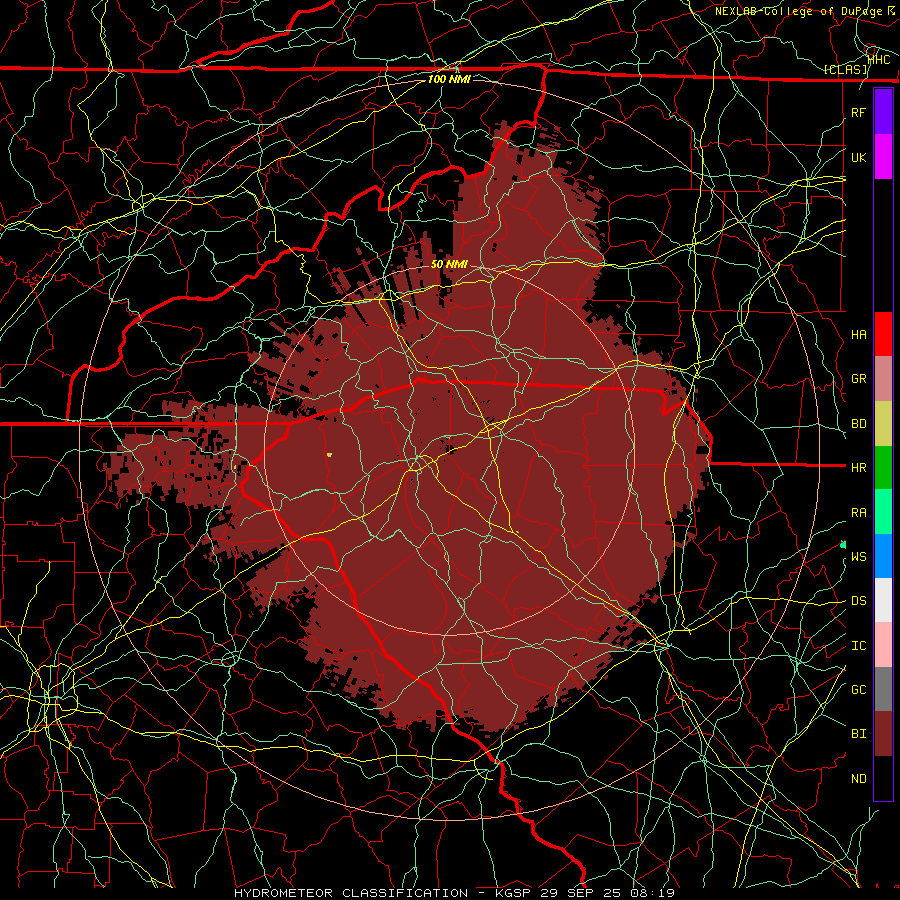Click the ND legend label

(x=859, y=779)
